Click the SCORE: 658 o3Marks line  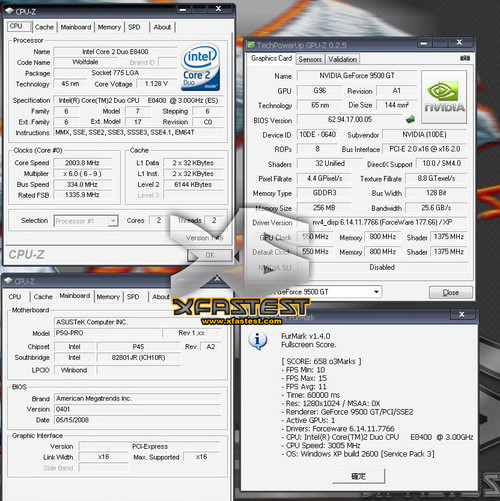coord(321,361)
